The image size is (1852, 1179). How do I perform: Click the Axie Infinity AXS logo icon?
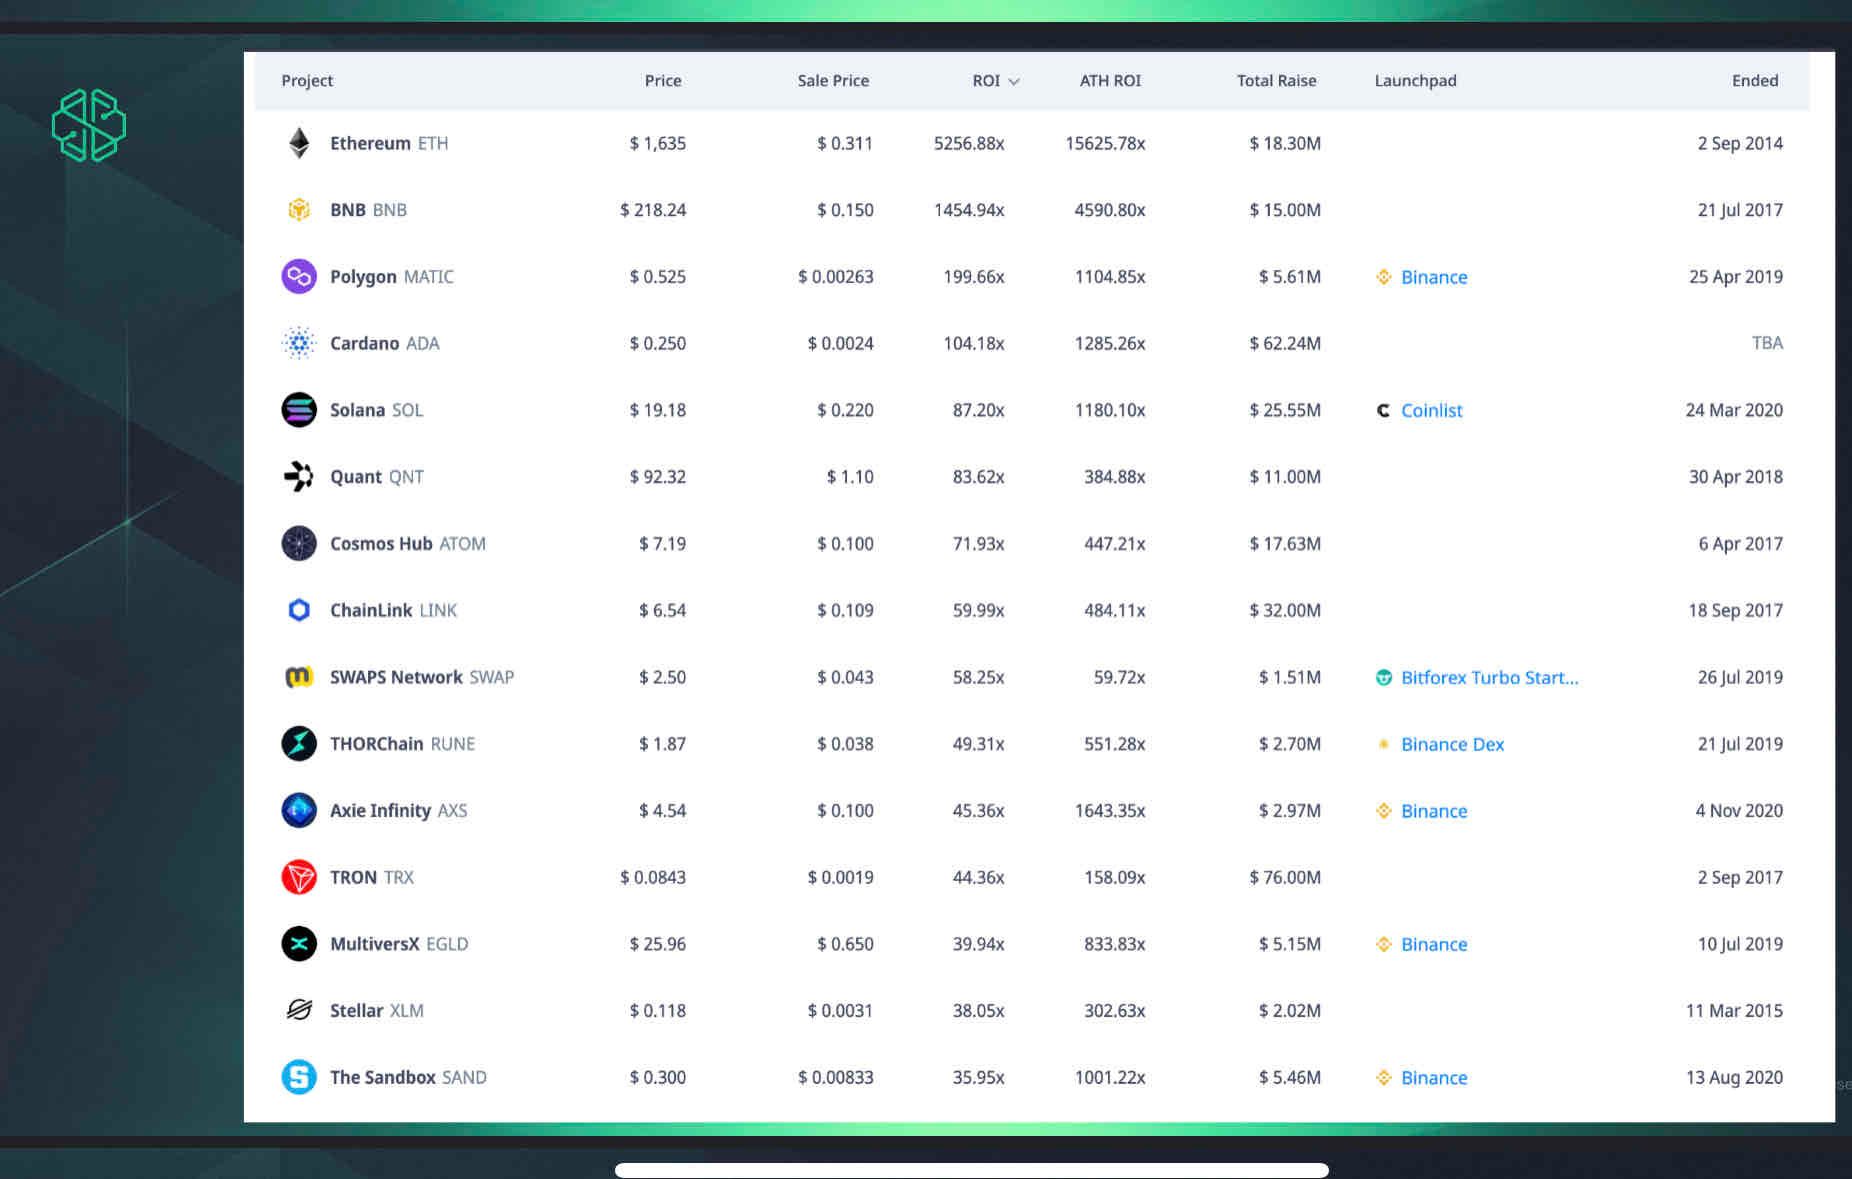click(x=299, y=810)
